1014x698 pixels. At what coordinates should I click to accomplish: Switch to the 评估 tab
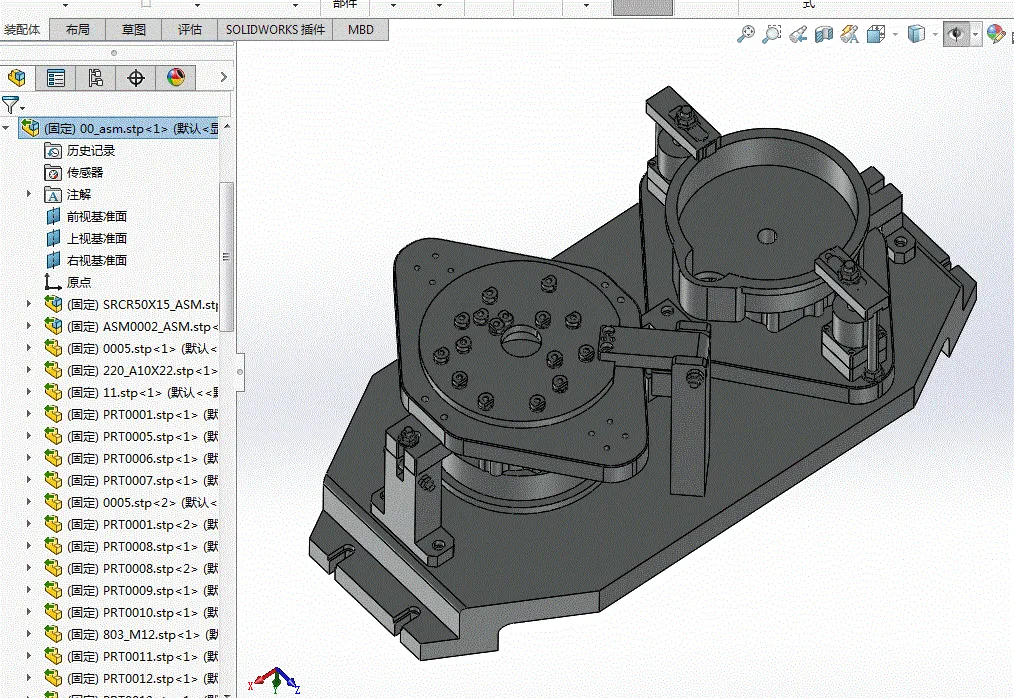(190, 29)
